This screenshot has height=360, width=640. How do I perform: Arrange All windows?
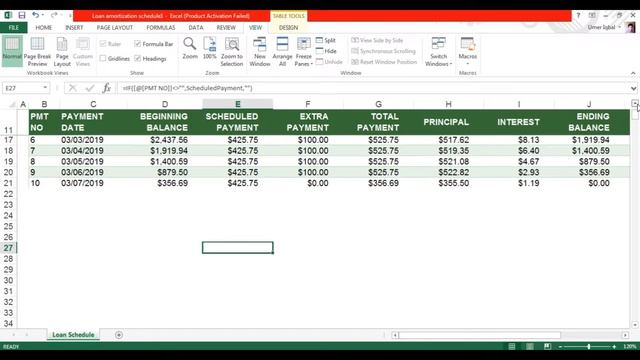[282, 51]
